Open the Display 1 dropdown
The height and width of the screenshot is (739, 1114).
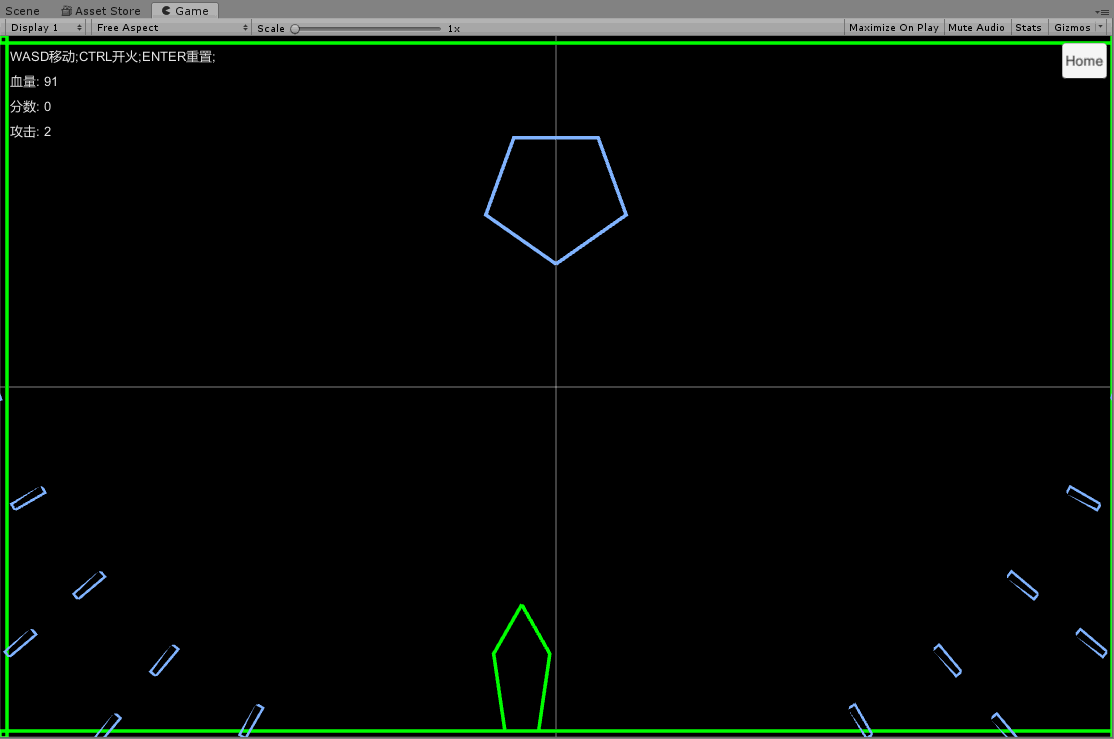(45, 28)
